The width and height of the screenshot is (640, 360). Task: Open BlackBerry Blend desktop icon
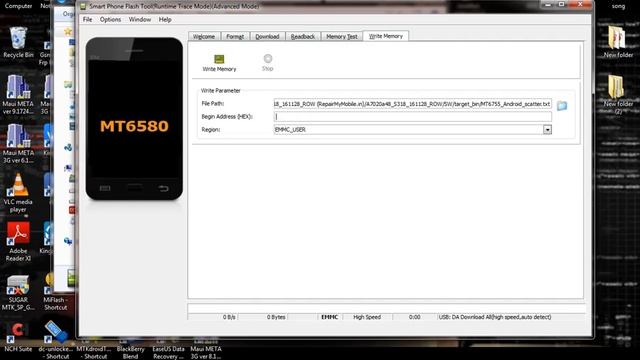point(131,349)
